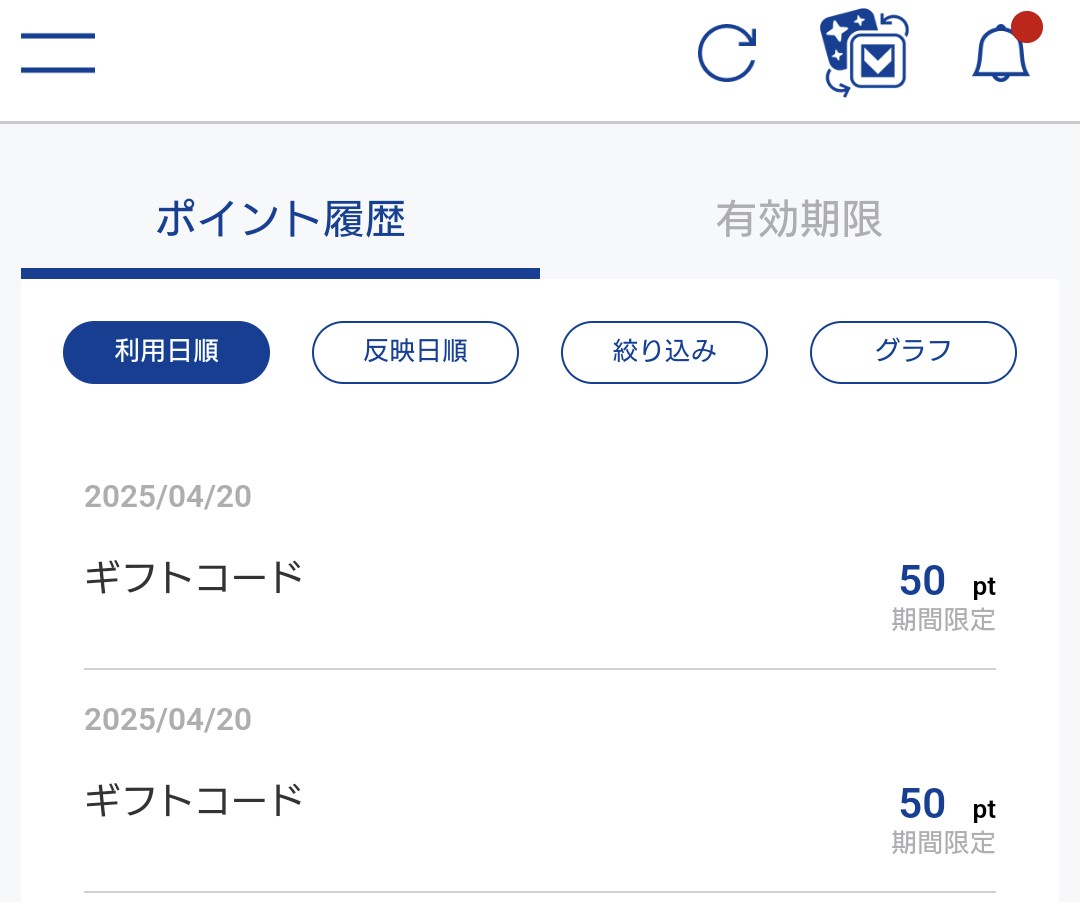Select 反映日順 sort option

tap(415, 352)
